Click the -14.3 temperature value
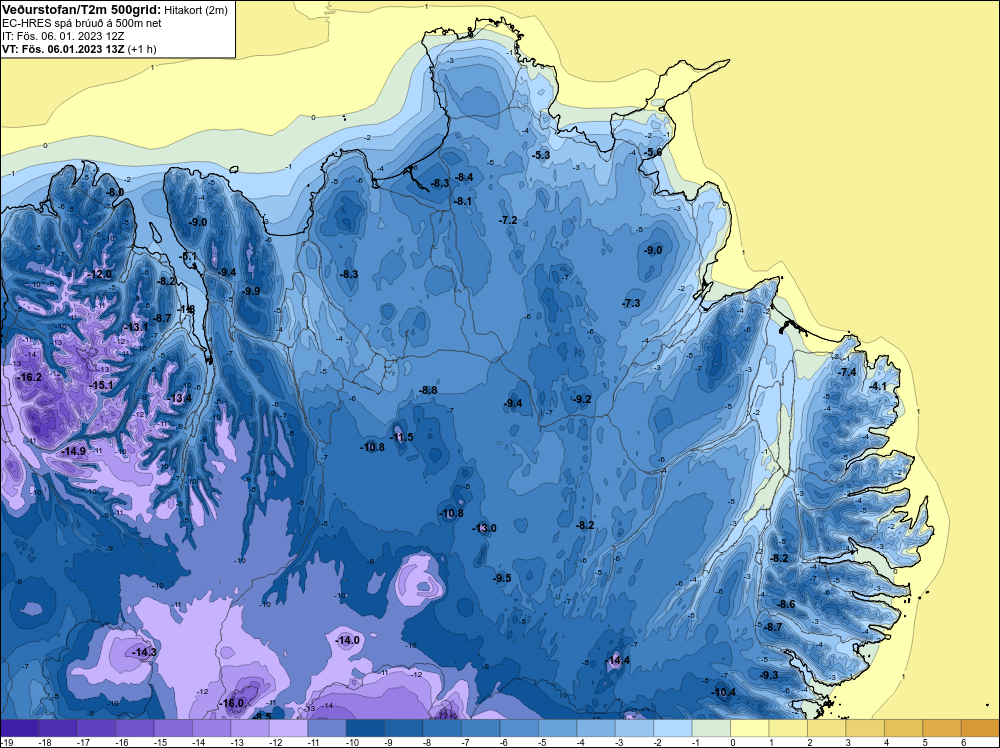Screen dimensions: 1000x748 (145, 652)
